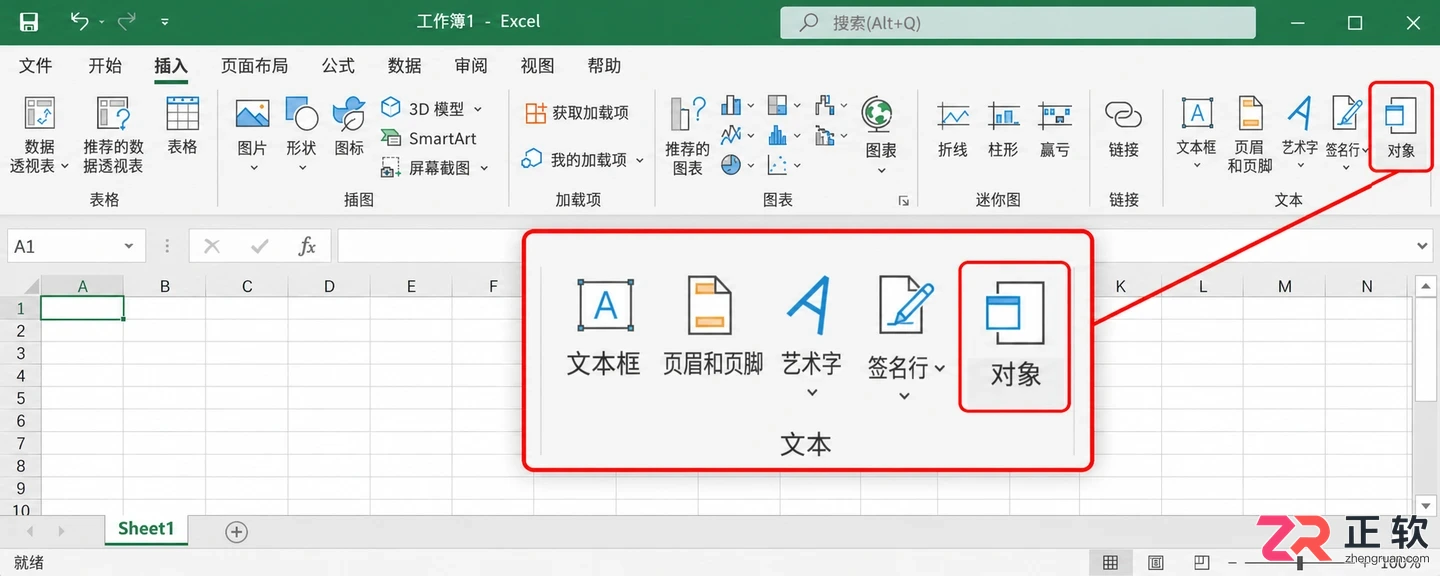Viewport: 1440px width, 576px height.
Task: Insert a globe map chart
Action: pyautogui.click(x=880, y=136)
